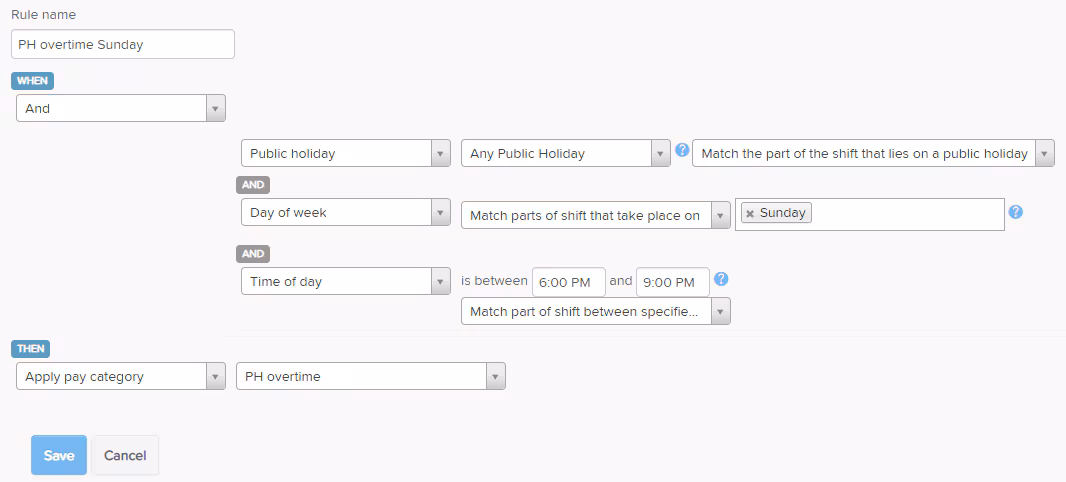
Task: Remove Sunday tag with its x icon
Action: [750, 213]
